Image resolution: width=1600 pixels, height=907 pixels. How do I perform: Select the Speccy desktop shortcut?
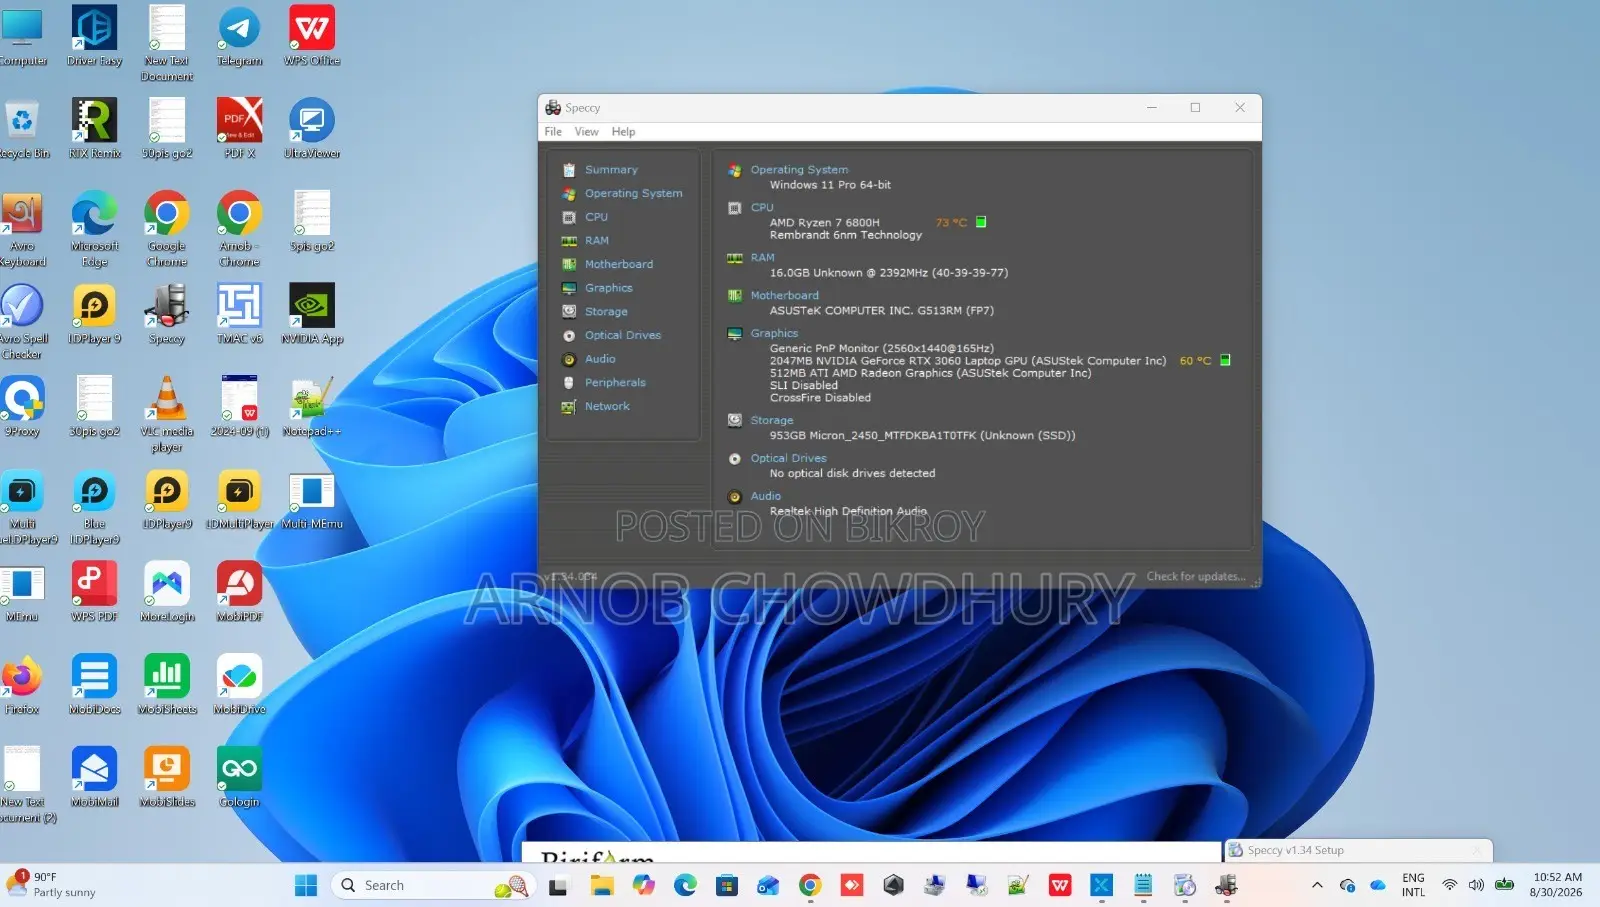pos(167,315)
